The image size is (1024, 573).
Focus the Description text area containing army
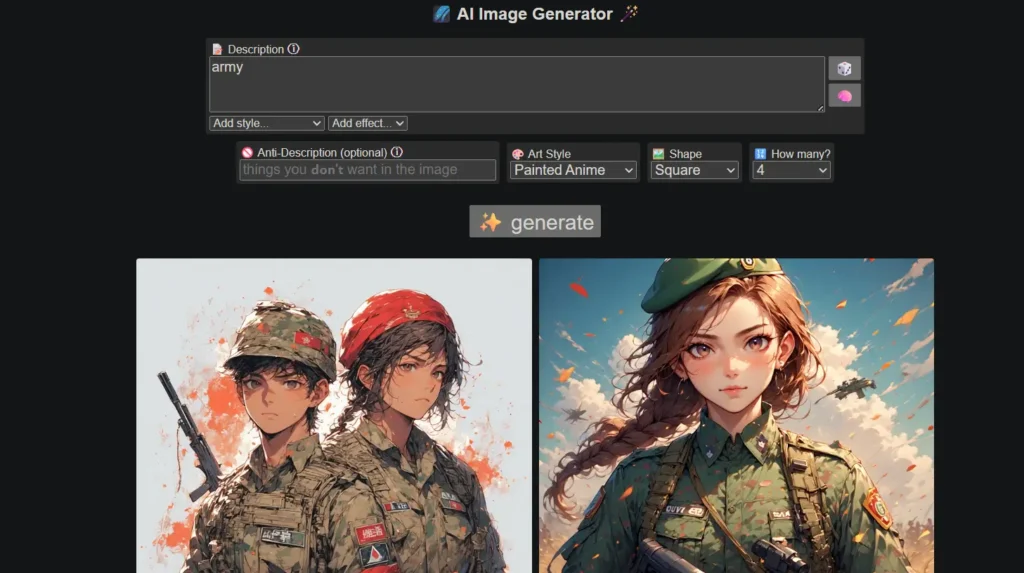[516, 83]
